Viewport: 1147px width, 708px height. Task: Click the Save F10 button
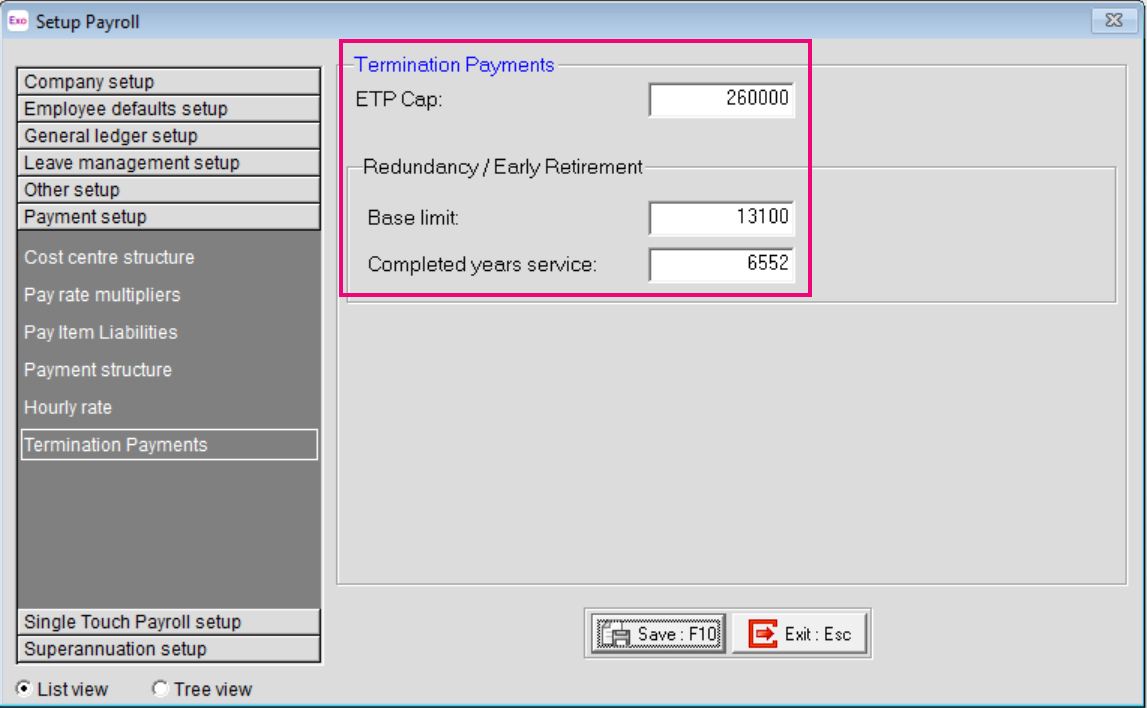(657, 633)
